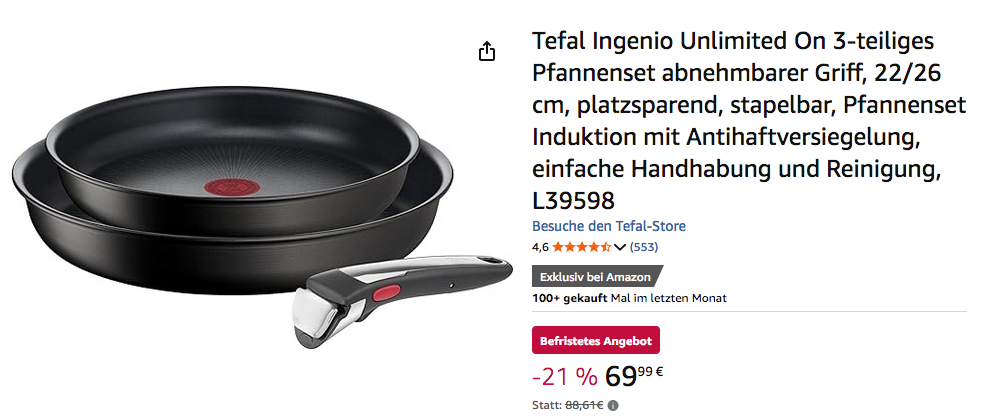The height and width of the screenshot is (419, 988).
Task: Click the red release button on handle
Action: tap(388, 292)
